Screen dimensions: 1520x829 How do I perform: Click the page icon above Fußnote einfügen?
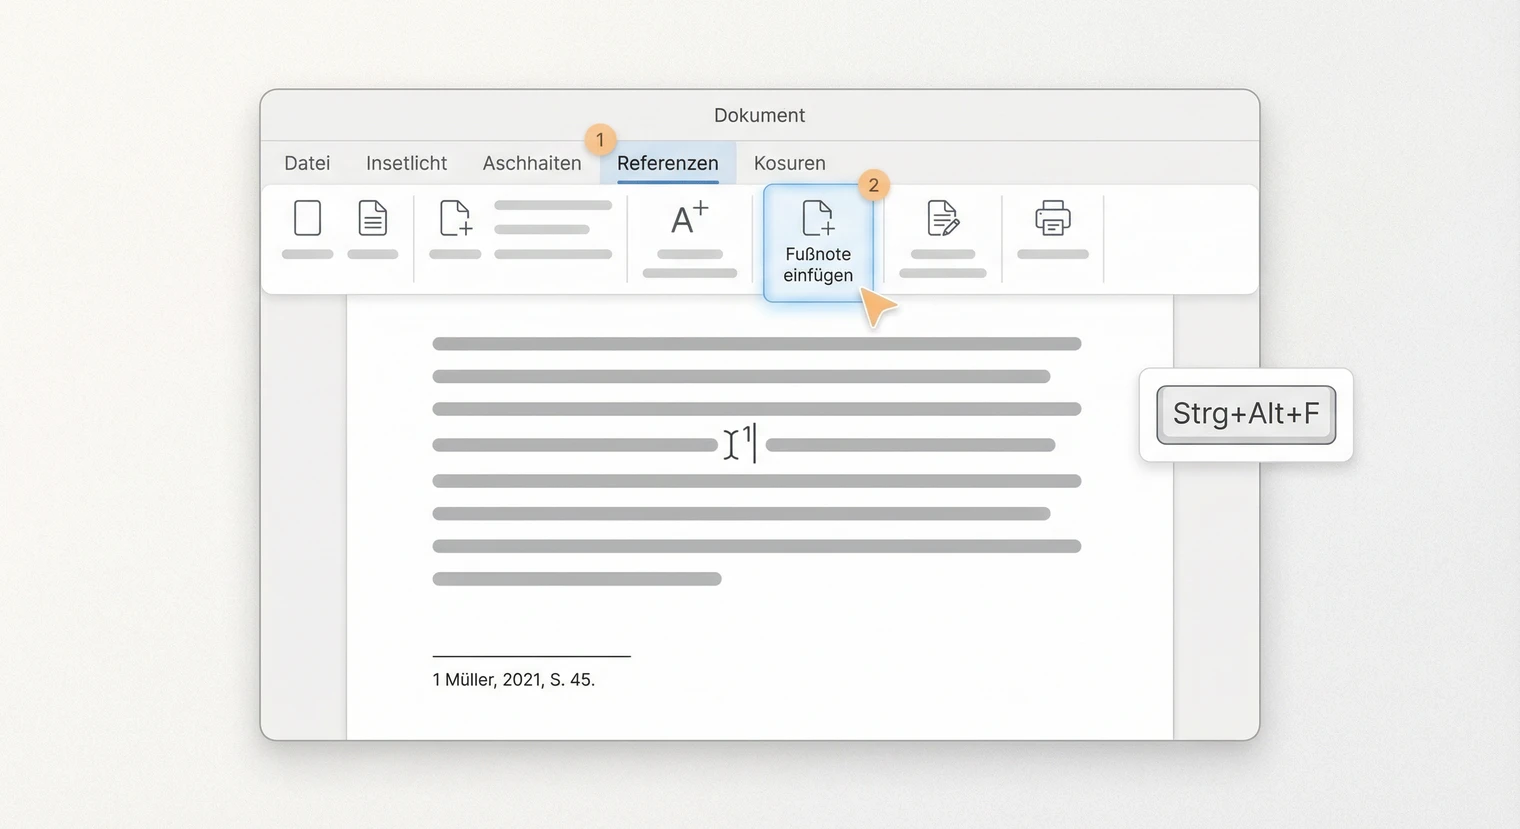(817, 217)
